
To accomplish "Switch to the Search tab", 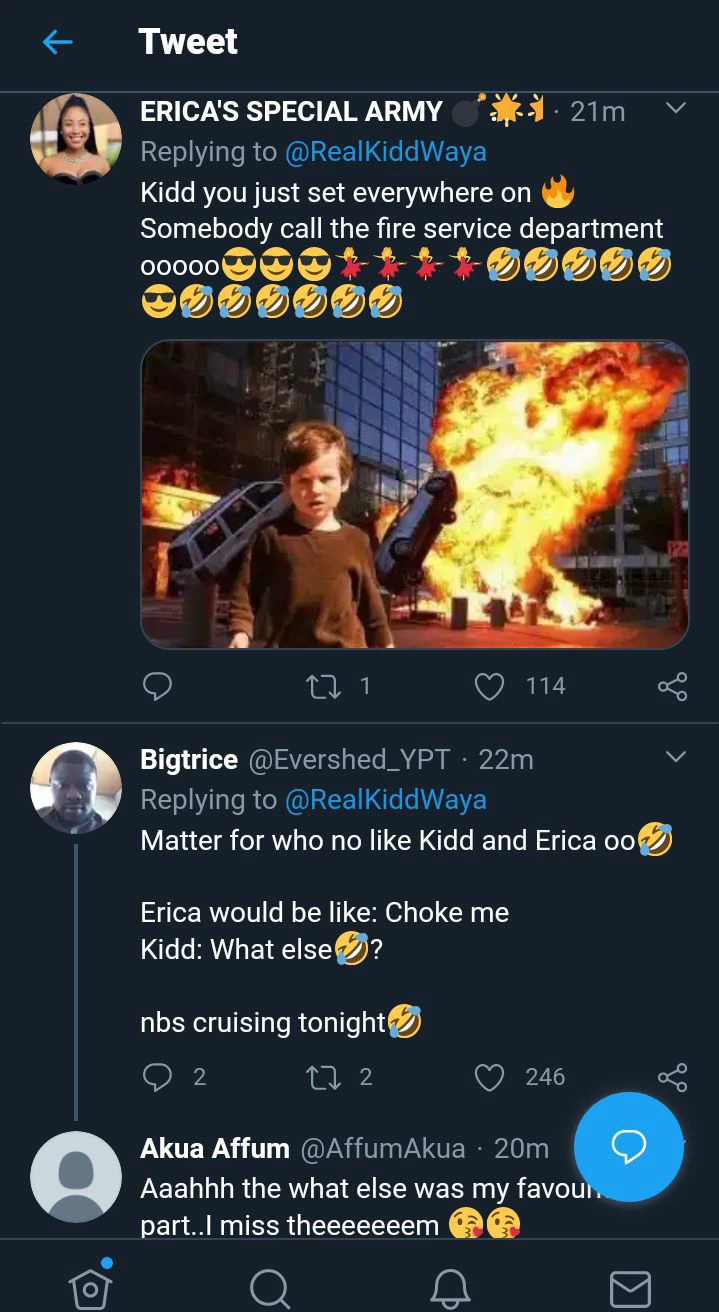I will coord(270,1288).
